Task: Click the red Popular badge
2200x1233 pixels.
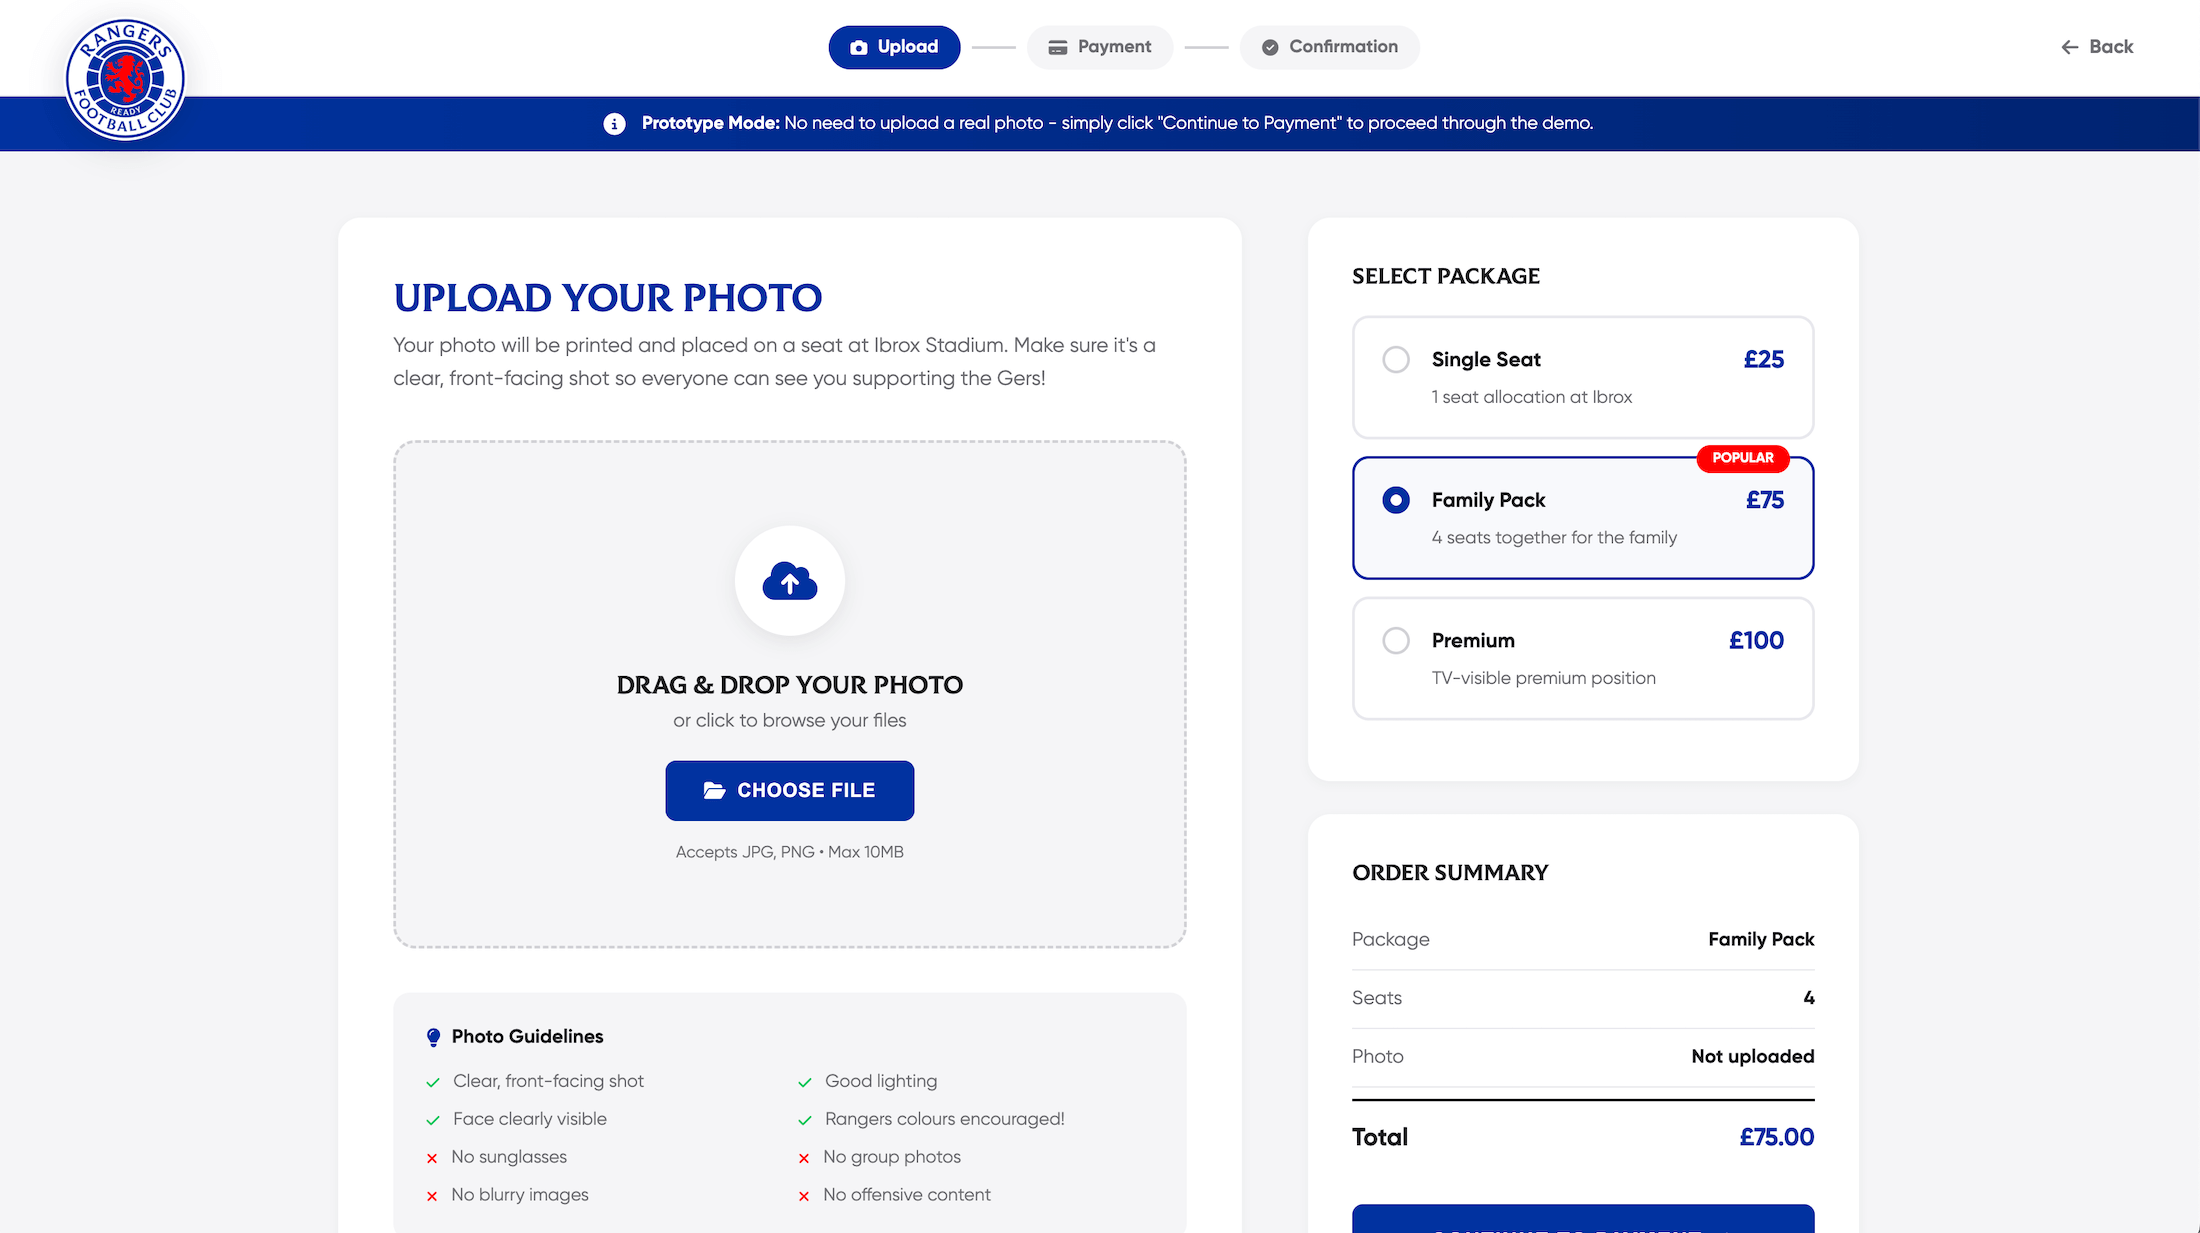Action: click(x=1742, y=458)
